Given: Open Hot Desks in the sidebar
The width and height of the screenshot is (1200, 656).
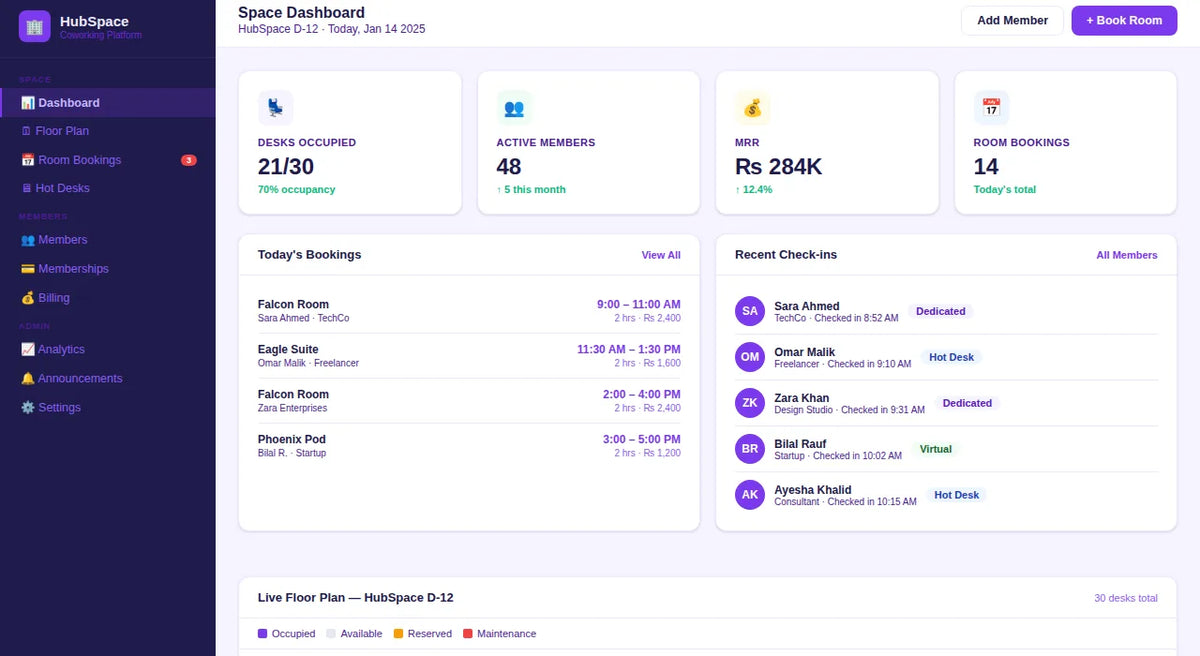Looking at the screenshot, I should 108,188.
